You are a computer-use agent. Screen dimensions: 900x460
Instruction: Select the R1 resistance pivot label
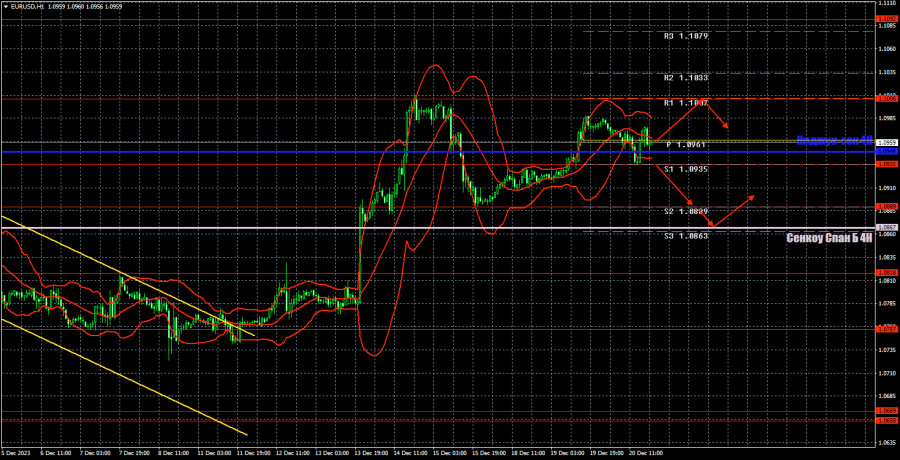coord(686,103)
